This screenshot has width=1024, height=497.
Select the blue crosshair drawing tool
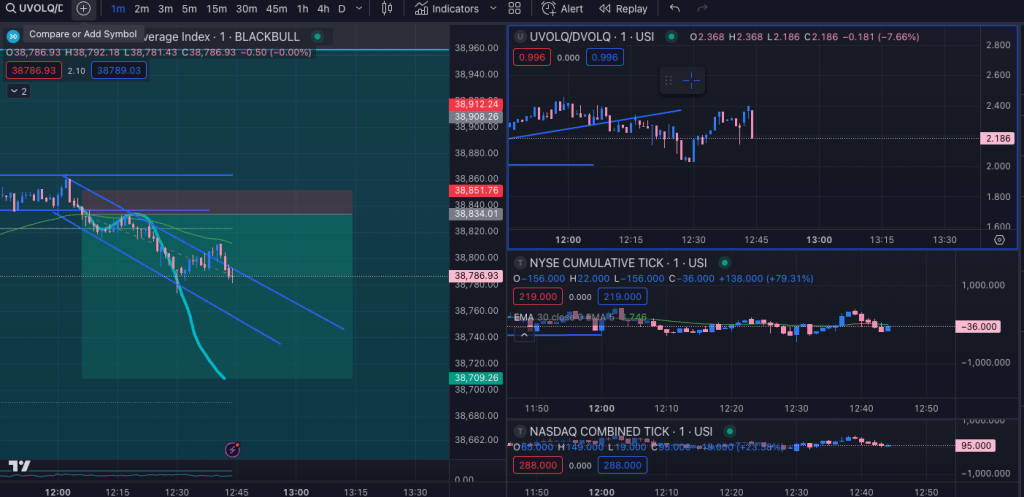(x=692, y=80)
